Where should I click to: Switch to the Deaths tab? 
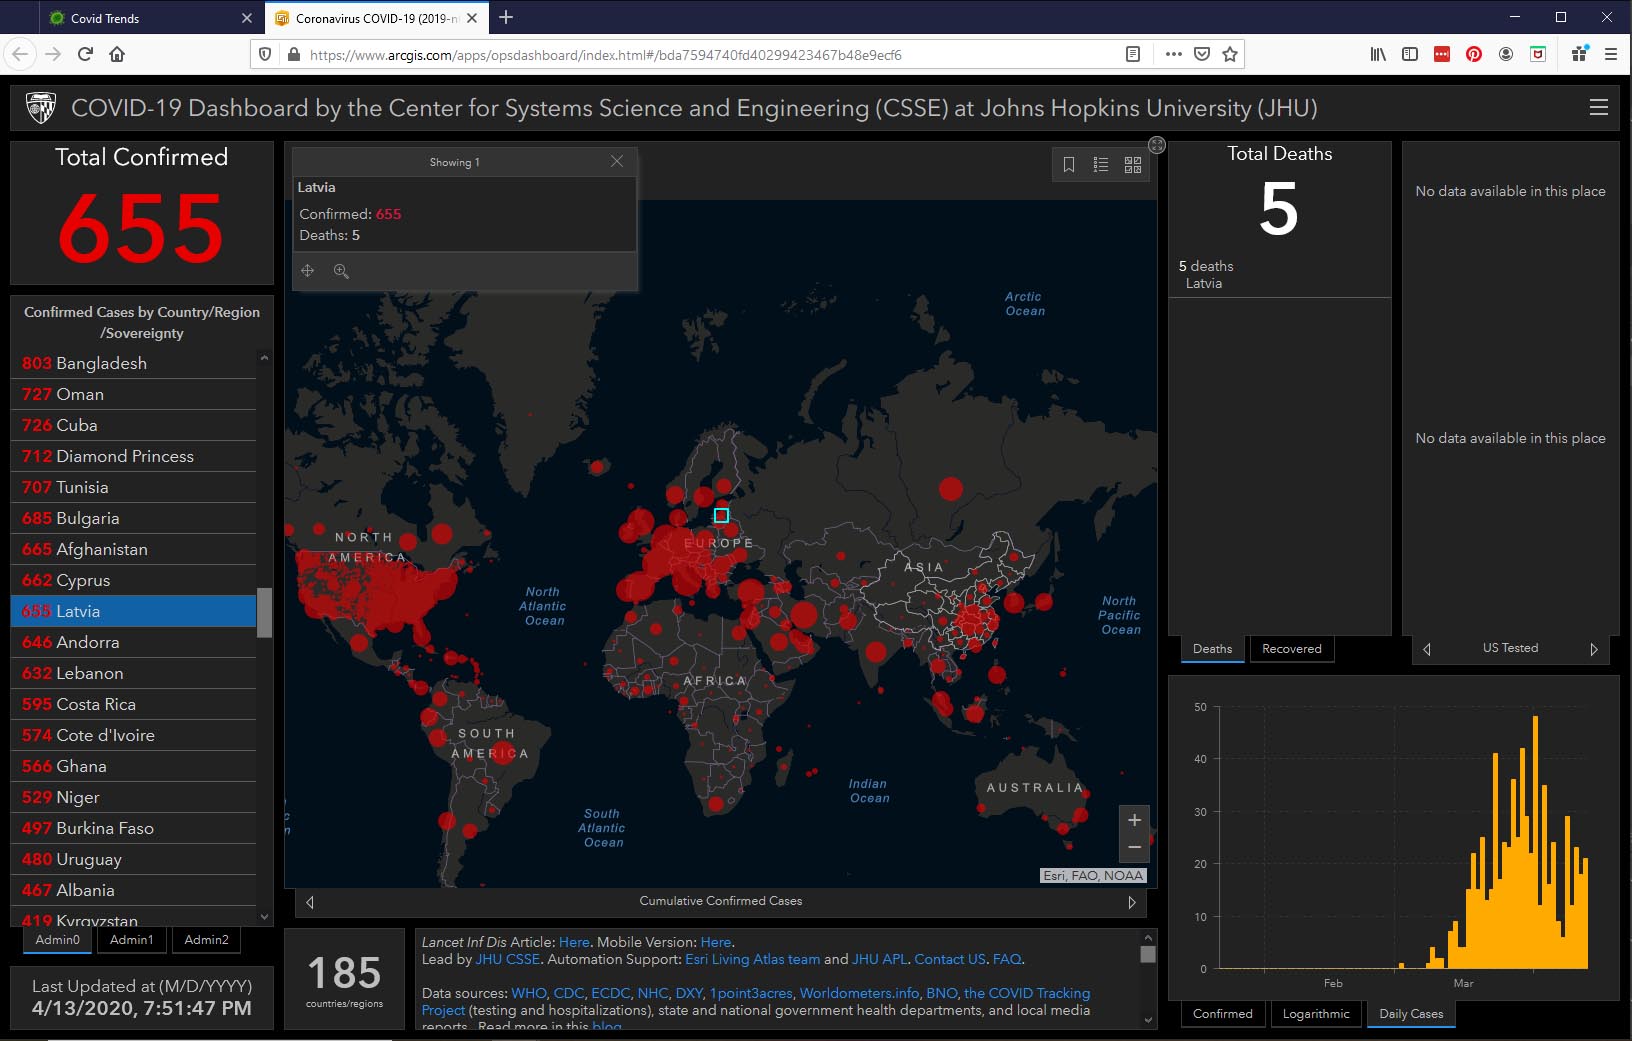click(1213, 649)
